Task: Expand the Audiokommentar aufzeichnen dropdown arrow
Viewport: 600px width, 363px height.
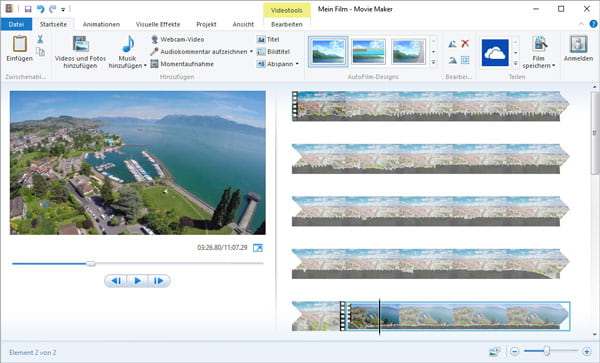Action: coord(251,52)
